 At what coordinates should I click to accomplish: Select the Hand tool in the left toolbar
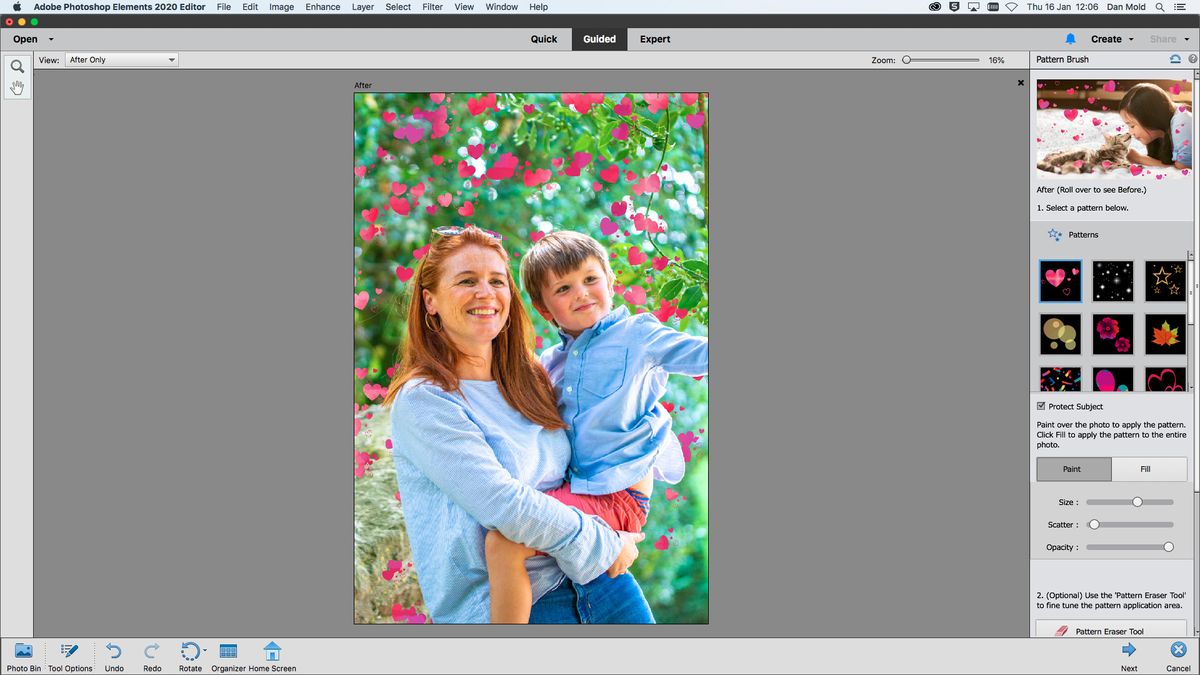tap(16, 87)
